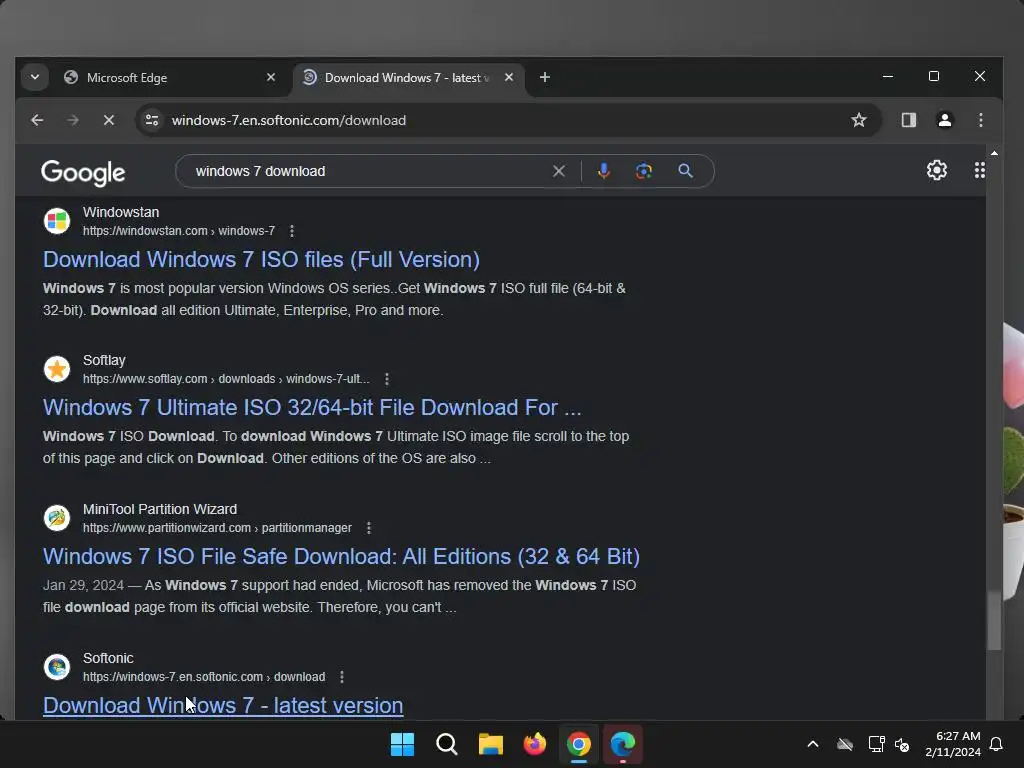Open Google apps grid
Viewport: 1024px width, 768px height.
[980, 170]
